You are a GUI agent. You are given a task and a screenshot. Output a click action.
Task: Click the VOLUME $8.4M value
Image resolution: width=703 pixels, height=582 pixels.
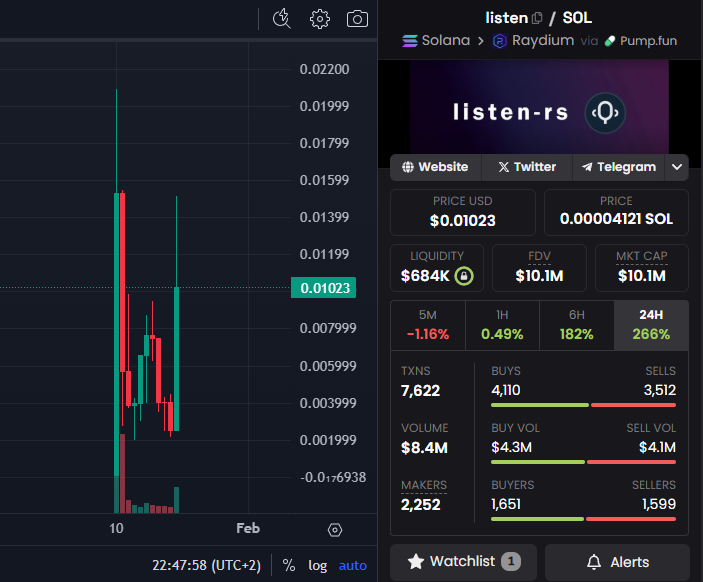pos(424,448)
